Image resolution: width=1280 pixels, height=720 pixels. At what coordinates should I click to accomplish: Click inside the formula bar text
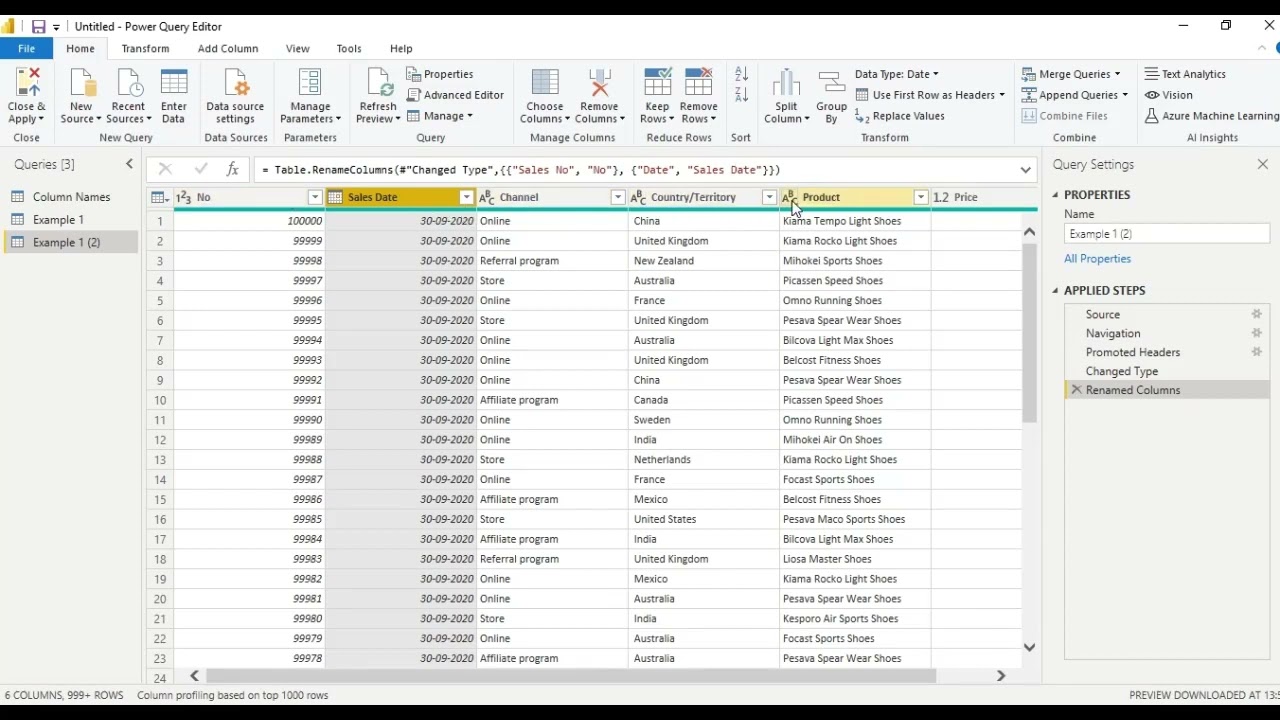click(x=520, y=170)
